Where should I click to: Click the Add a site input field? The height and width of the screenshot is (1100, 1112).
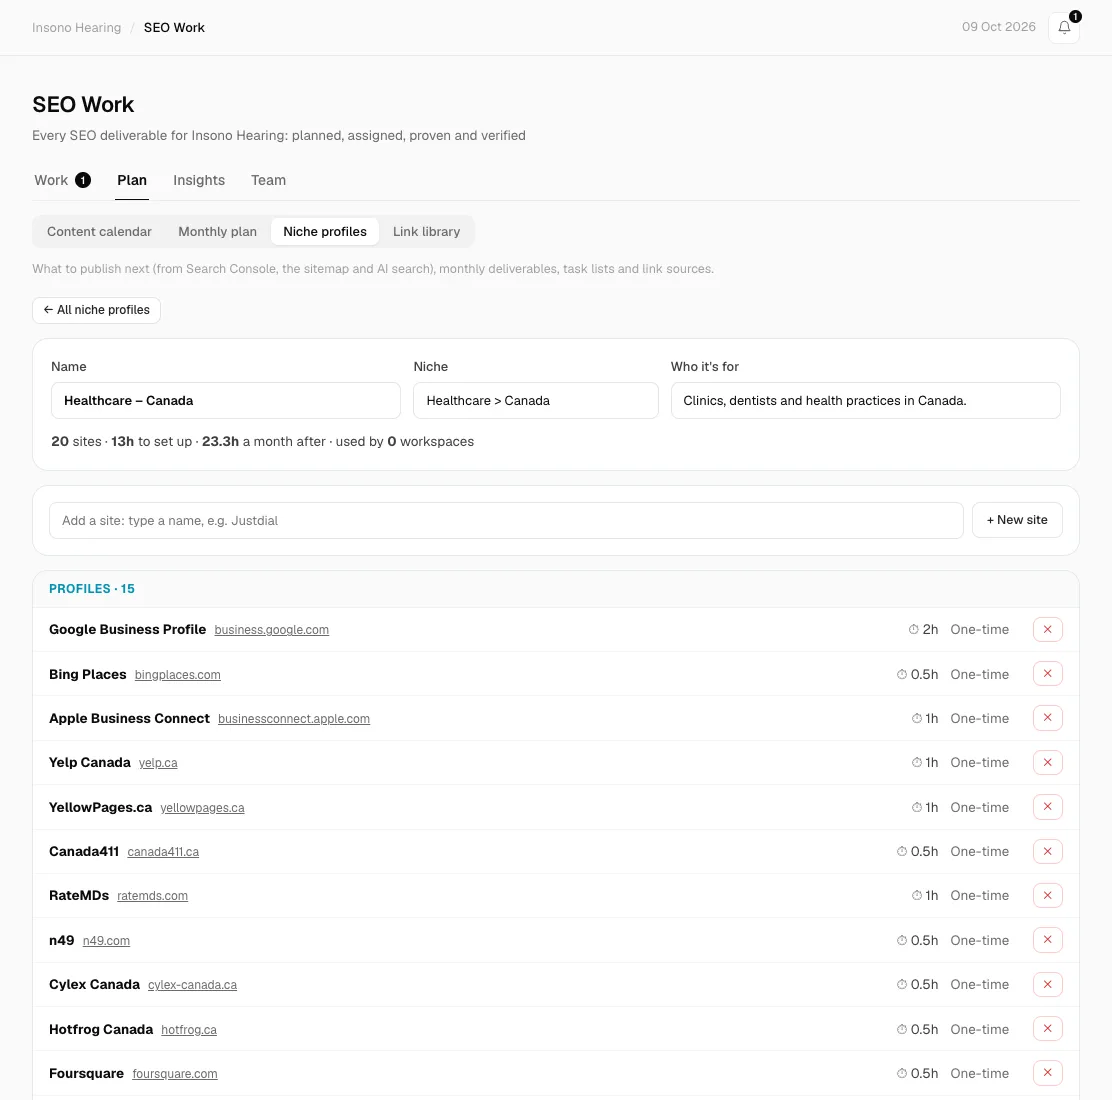point(506,521)
